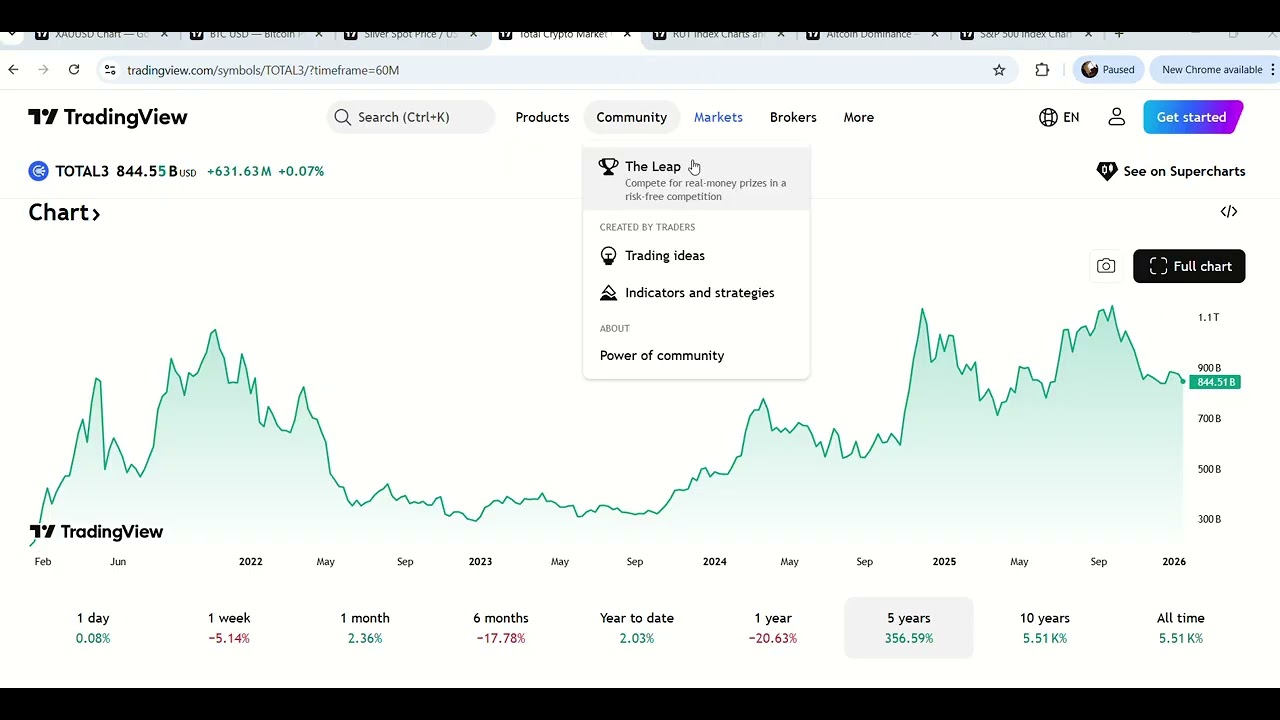Select Indicators and strategies menu entry
The width and height of the screenshot is (1280, 720).
click(x=696, y=293)
